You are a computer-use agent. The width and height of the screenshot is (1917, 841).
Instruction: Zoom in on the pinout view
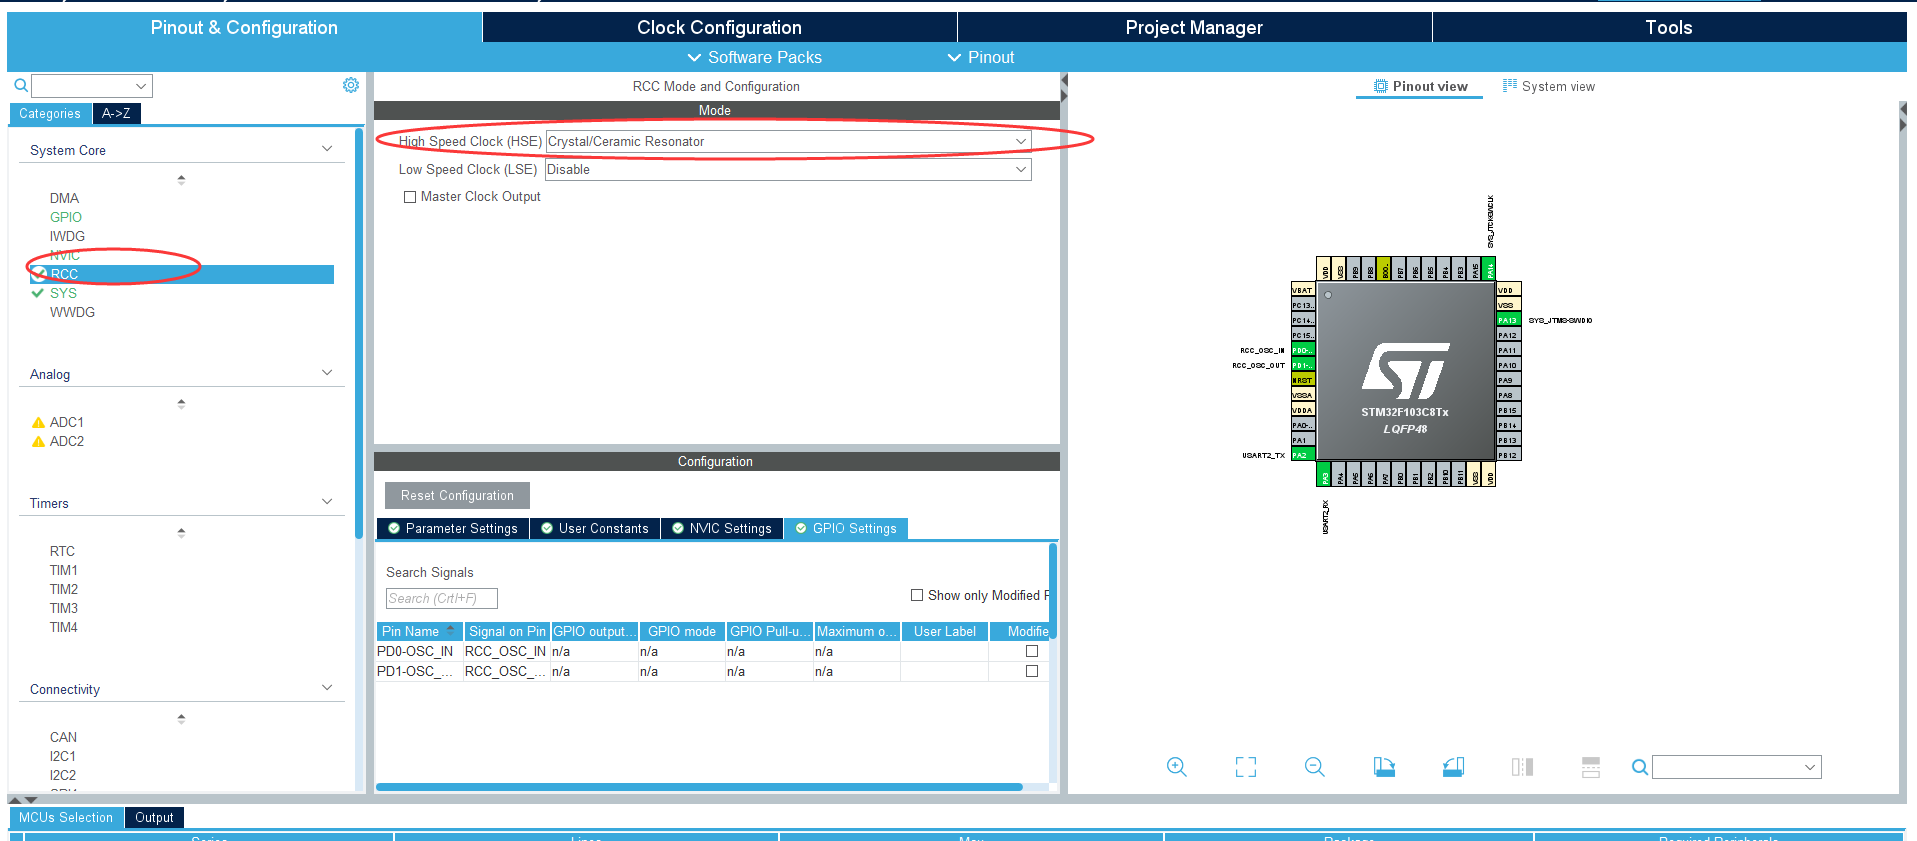coord(1177,767)
